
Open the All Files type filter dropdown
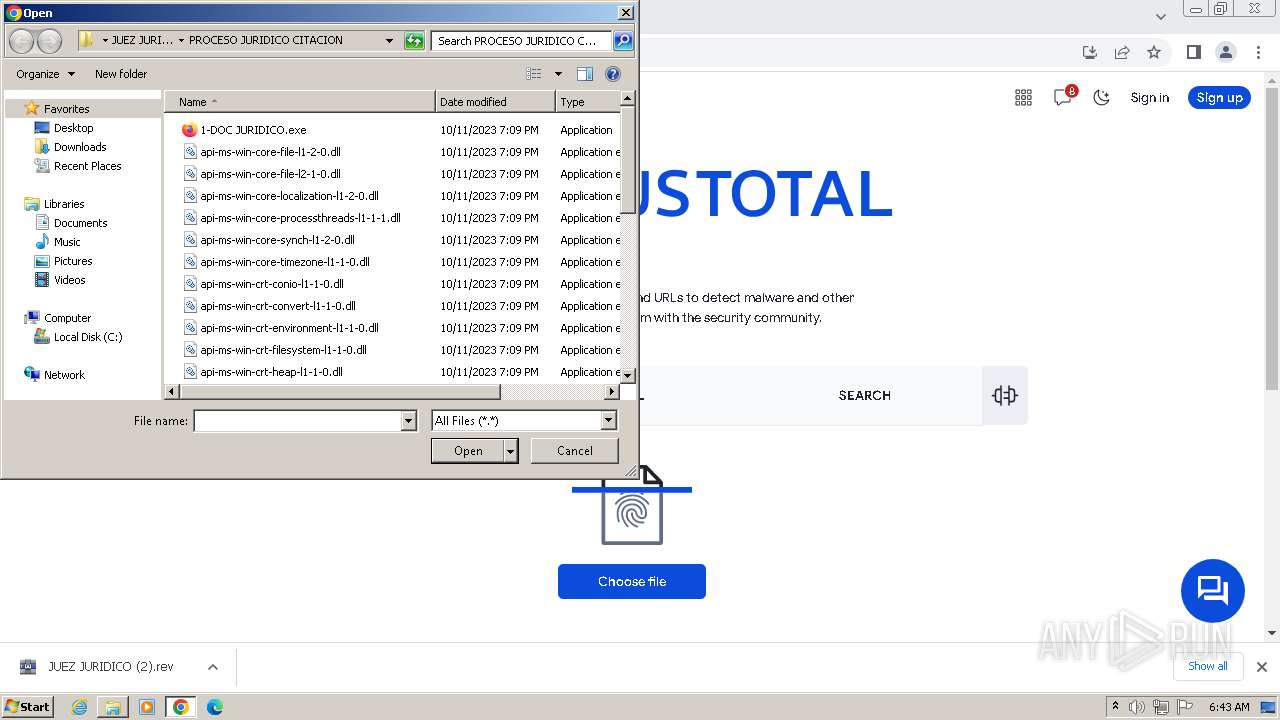(608, 421)
